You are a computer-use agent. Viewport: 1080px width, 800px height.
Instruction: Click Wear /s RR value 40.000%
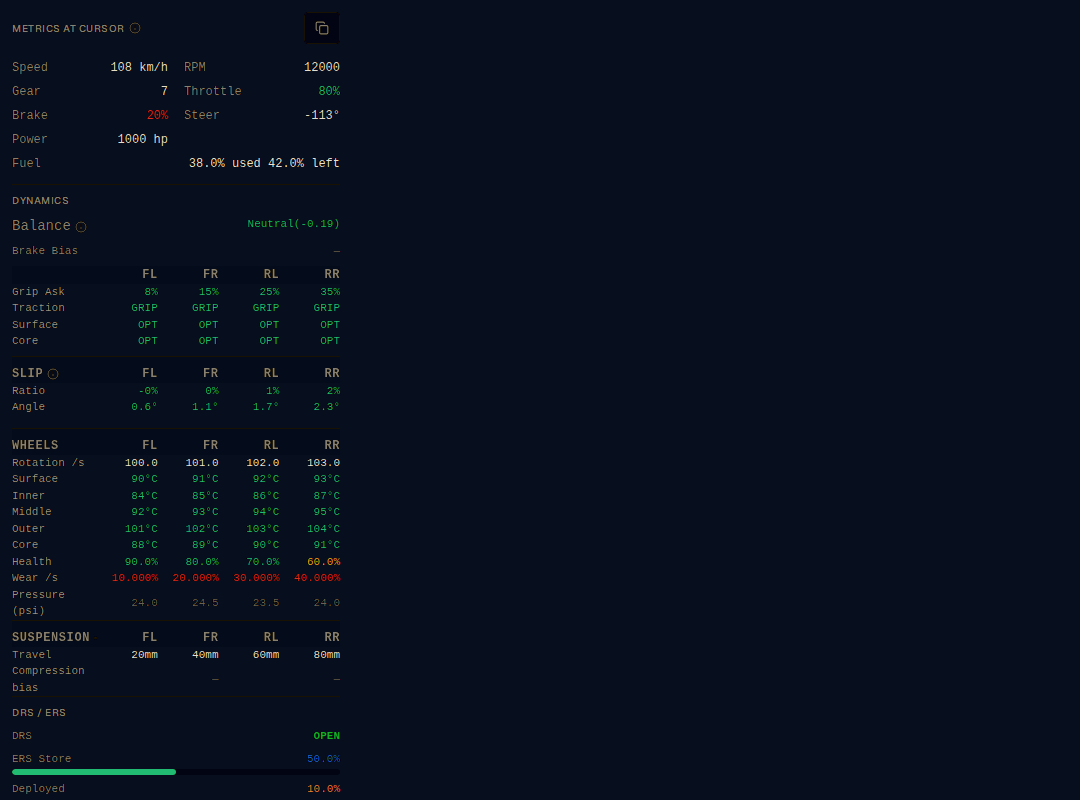point(317,578)
